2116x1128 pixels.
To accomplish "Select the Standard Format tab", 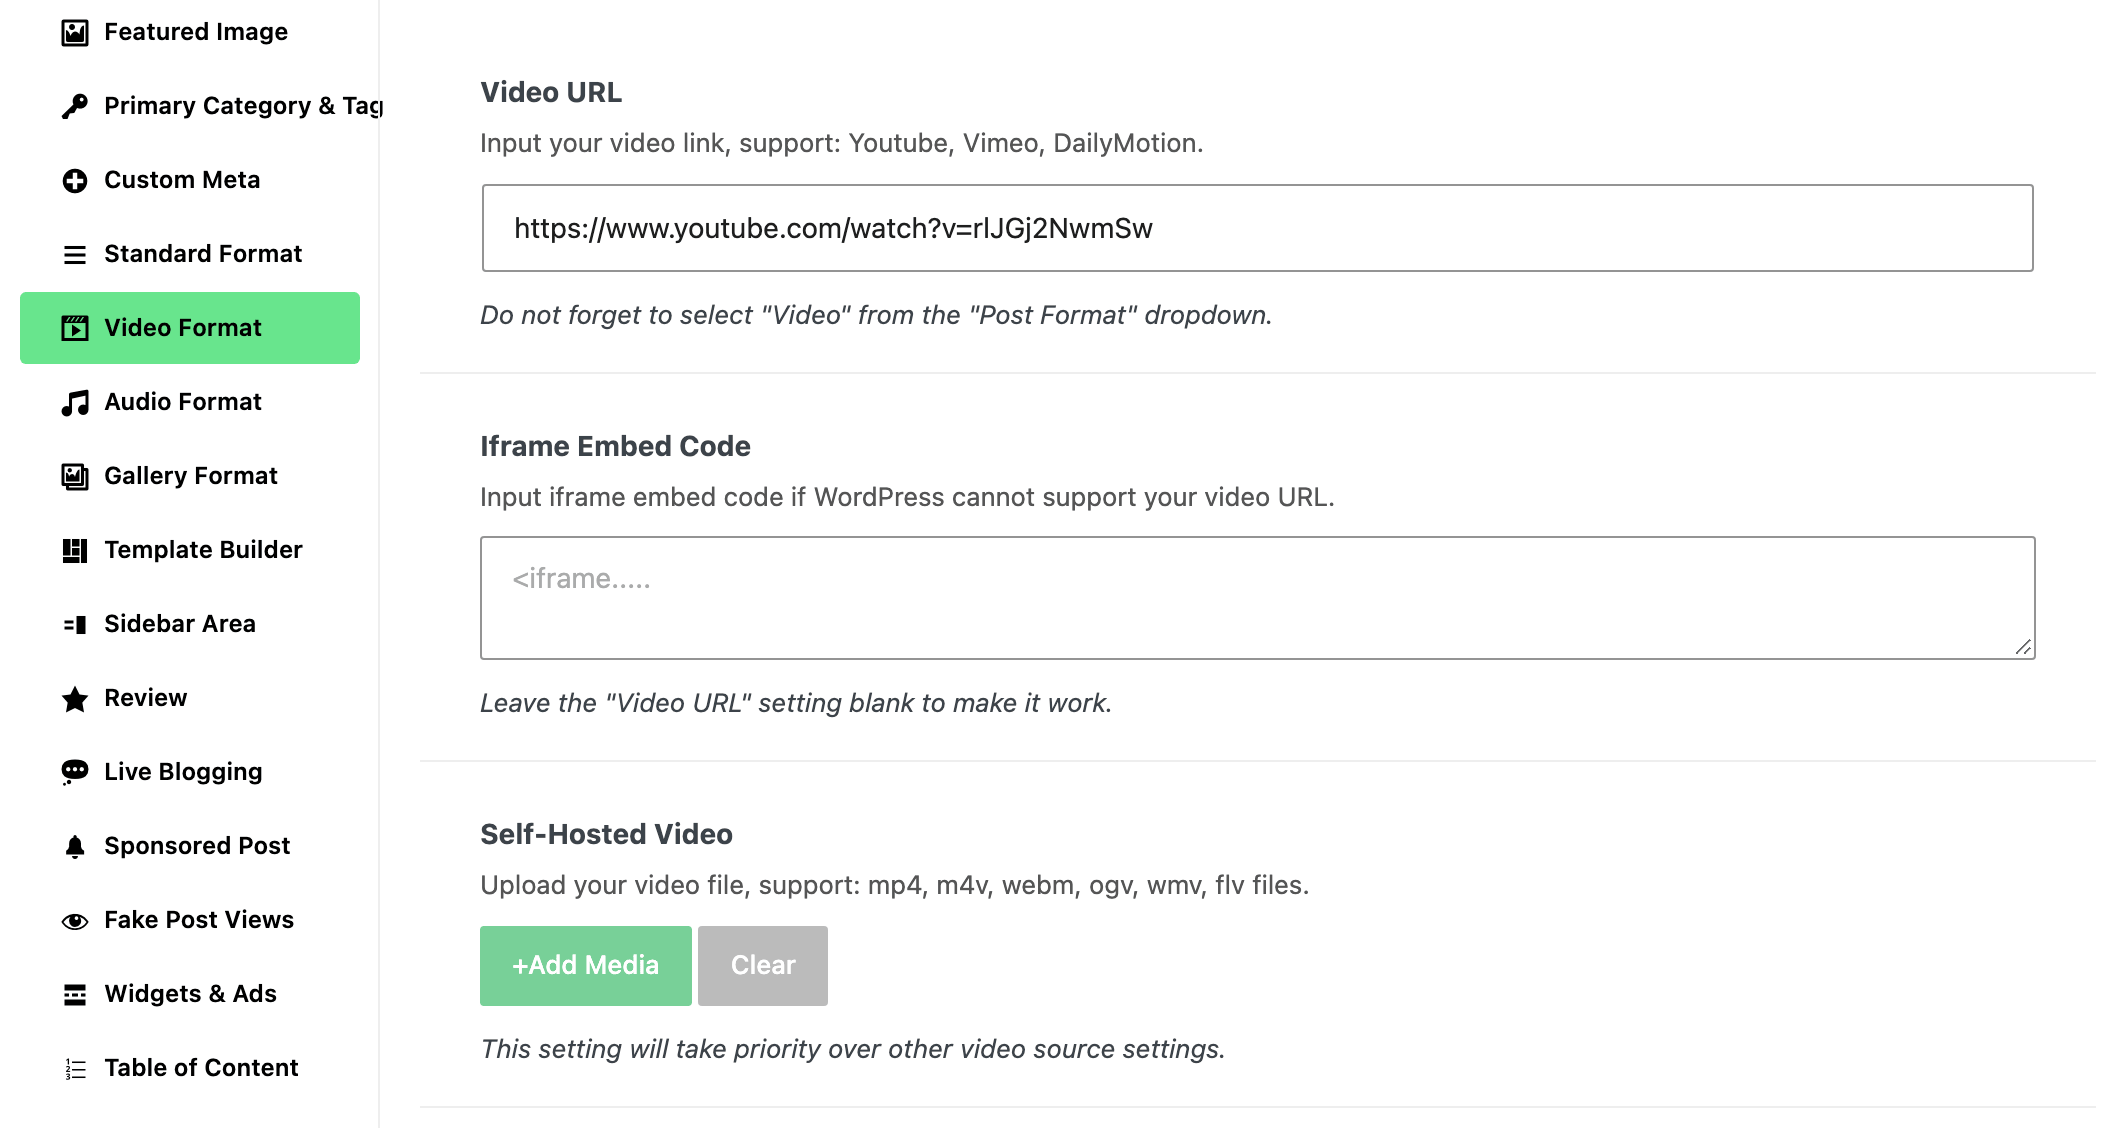I will point(190,254).
